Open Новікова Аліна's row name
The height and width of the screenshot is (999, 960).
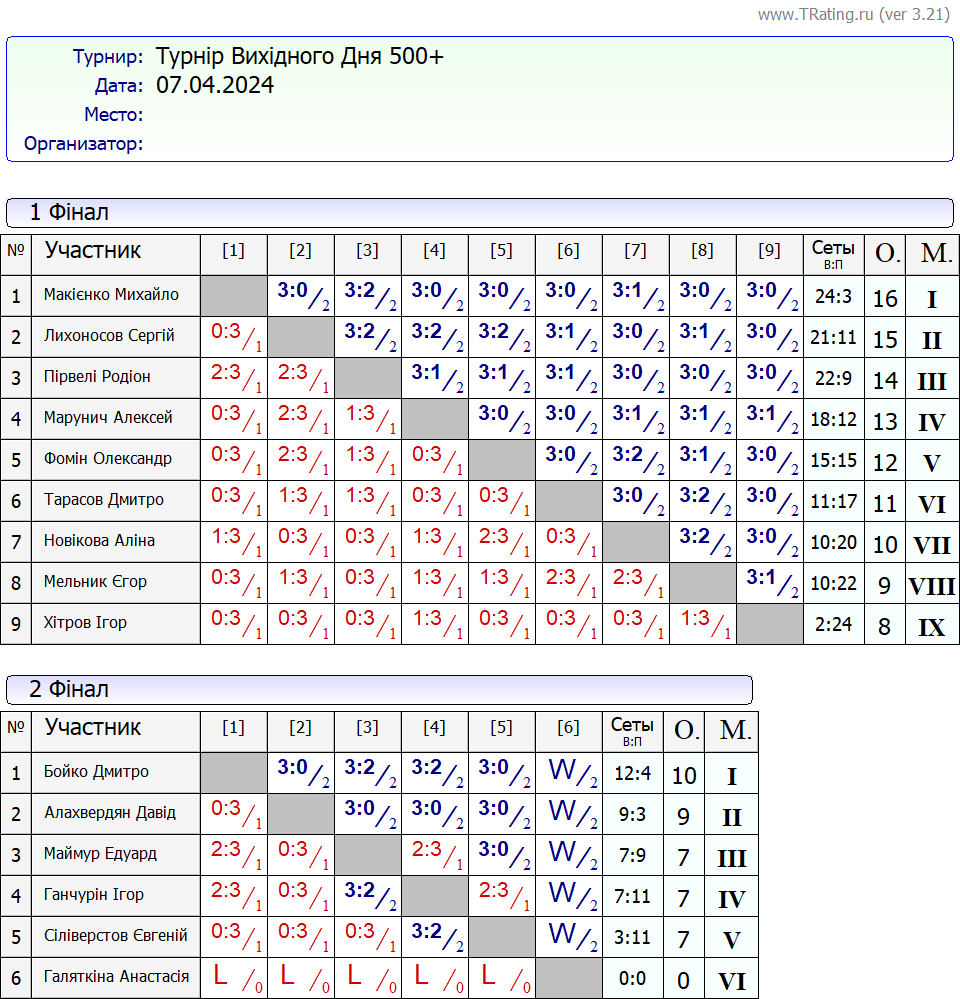99,541
